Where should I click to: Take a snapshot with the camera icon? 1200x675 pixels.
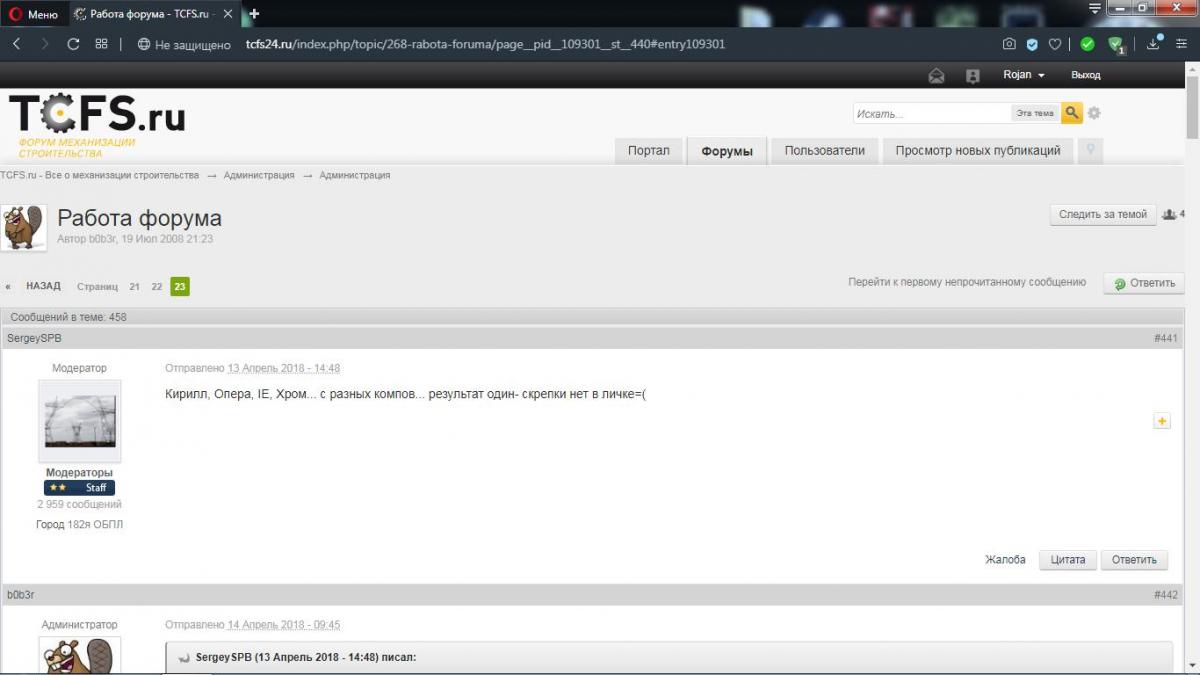1009,44
